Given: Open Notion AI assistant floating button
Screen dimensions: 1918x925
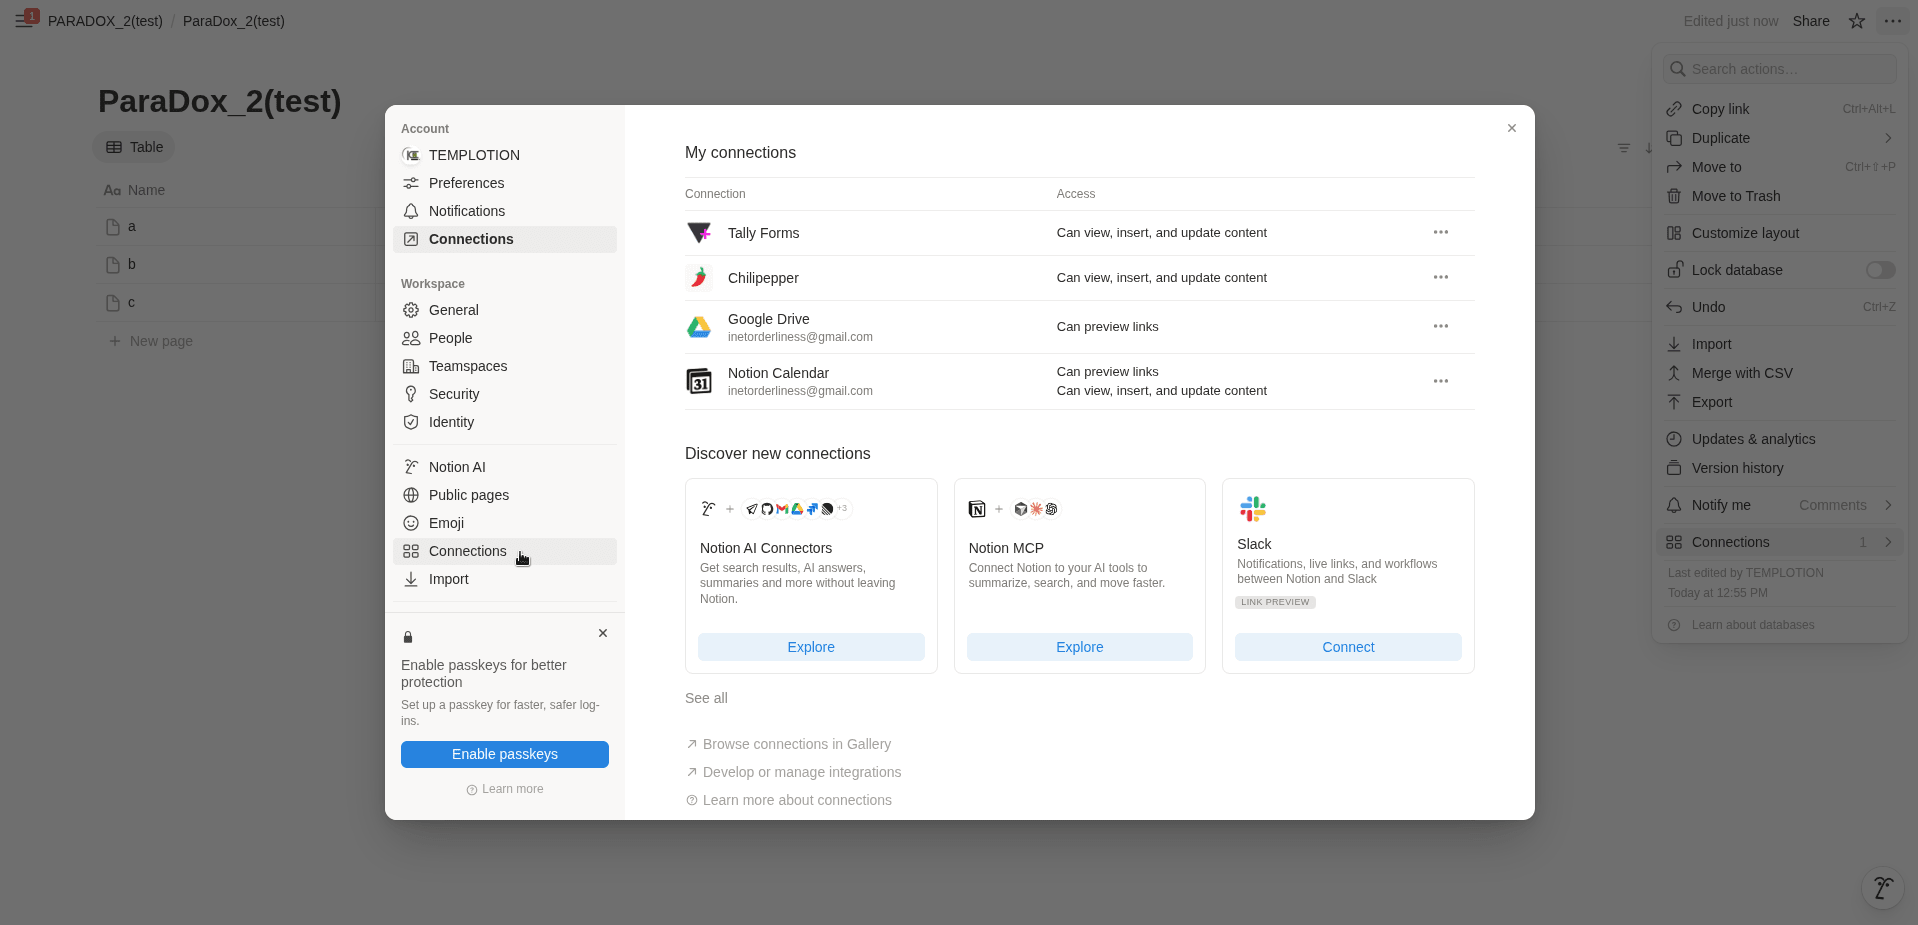Looking at the screenshot, I should (x=1882, y=887).
